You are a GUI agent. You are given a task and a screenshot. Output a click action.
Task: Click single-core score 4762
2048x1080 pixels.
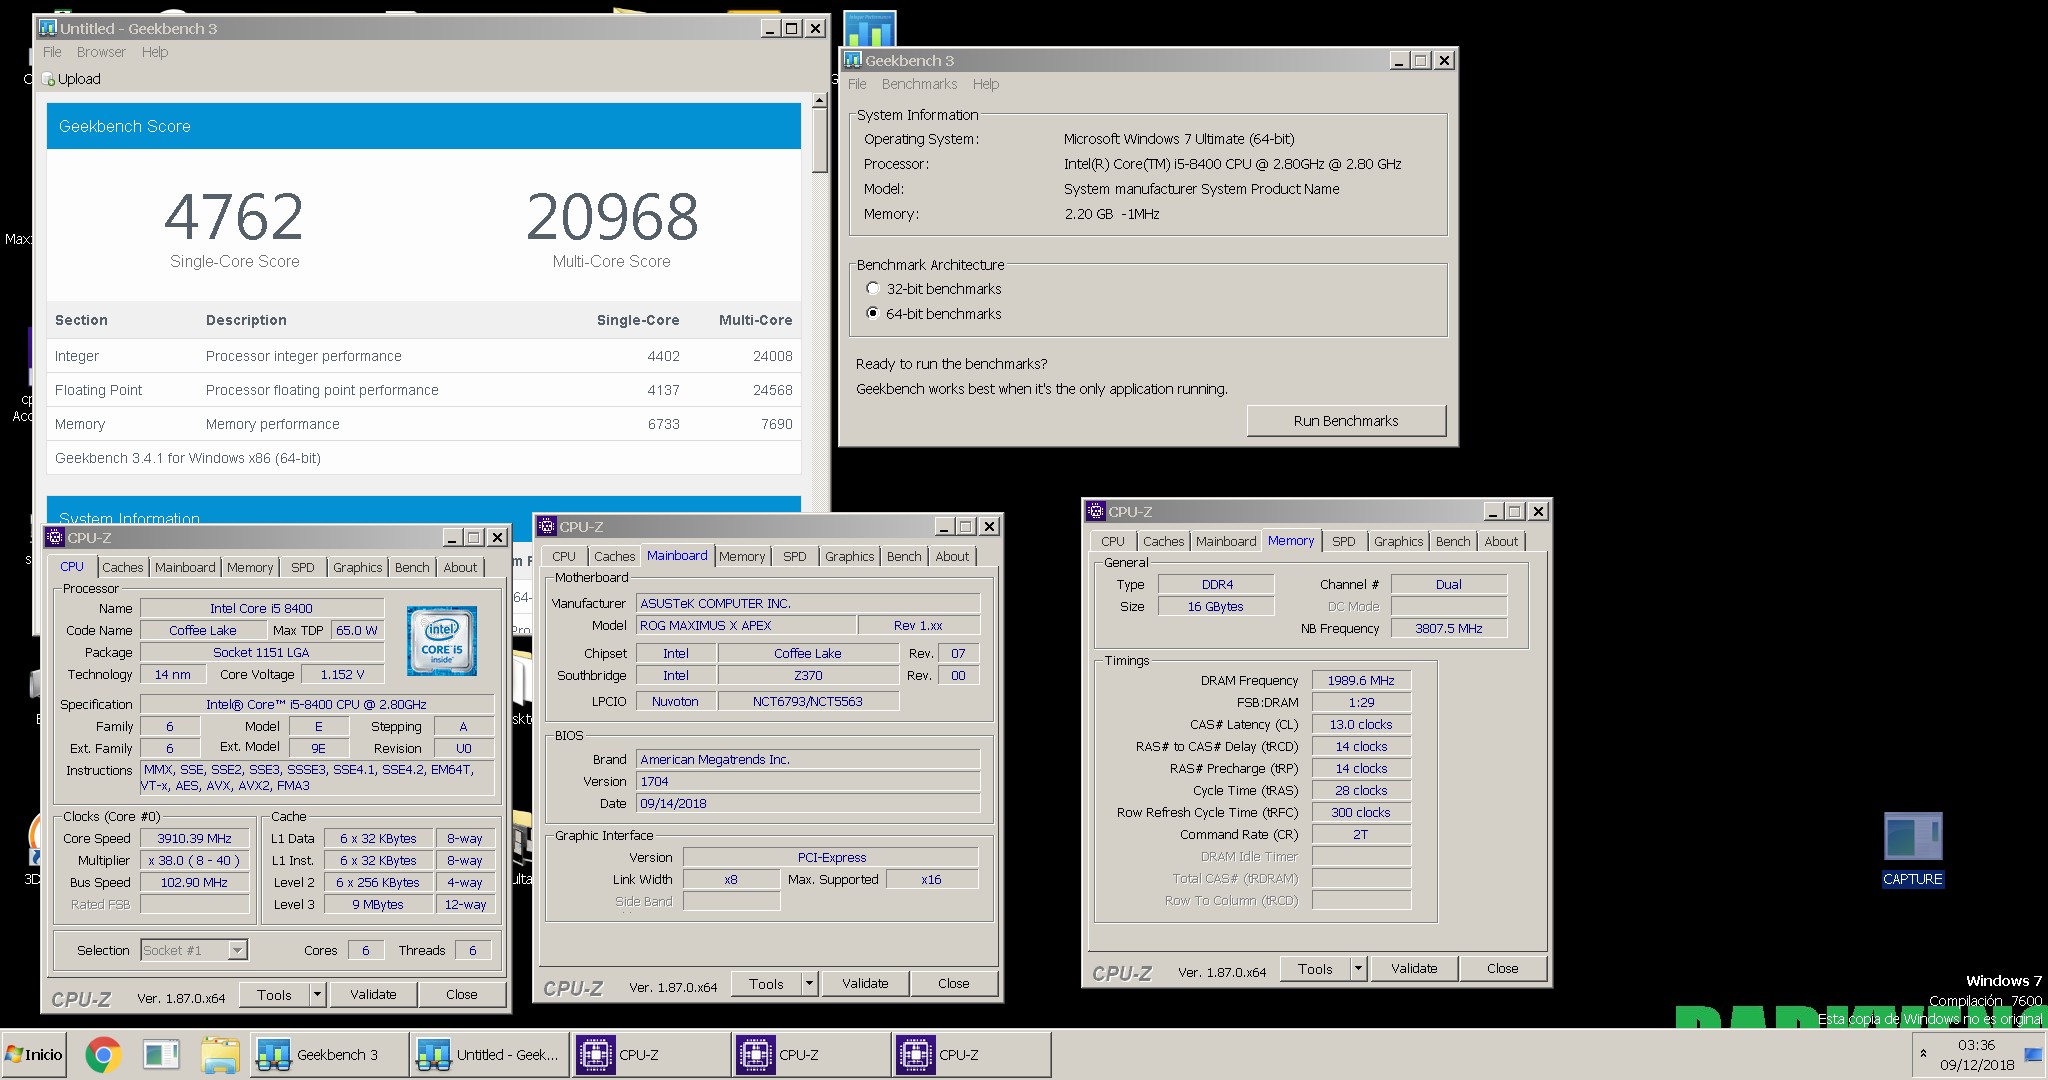(234, 216)
